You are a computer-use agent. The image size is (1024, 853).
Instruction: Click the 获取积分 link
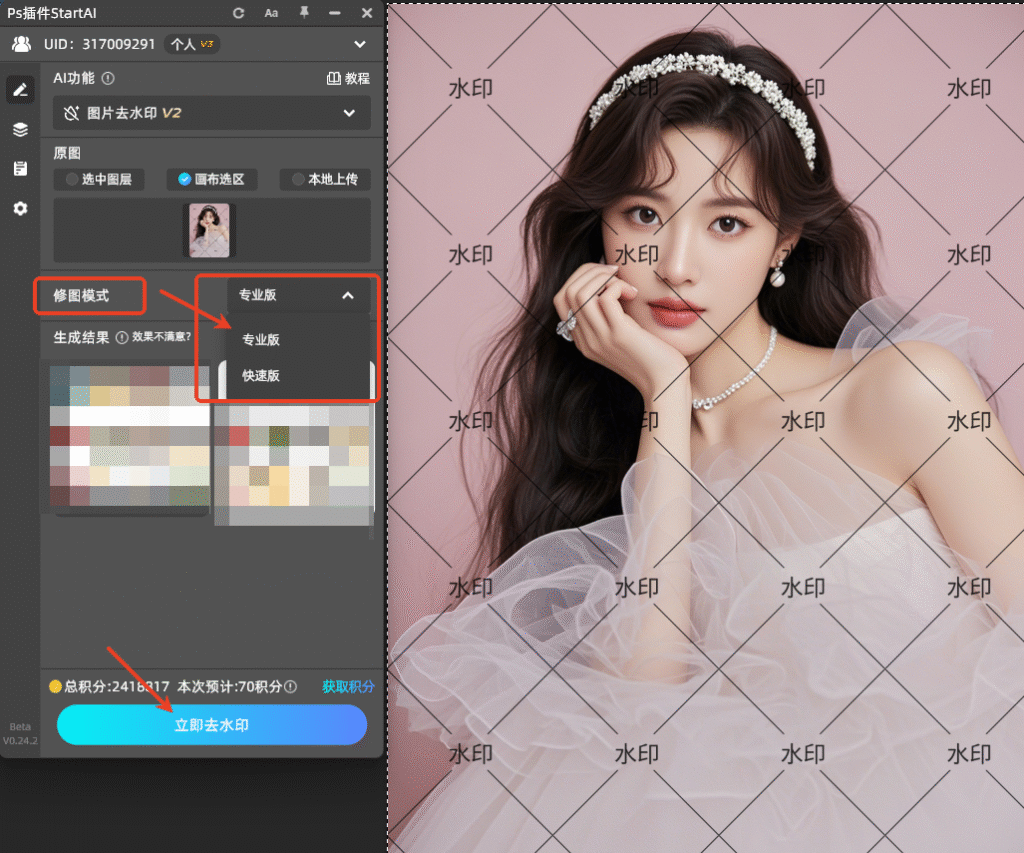click(x=348, y=686)
